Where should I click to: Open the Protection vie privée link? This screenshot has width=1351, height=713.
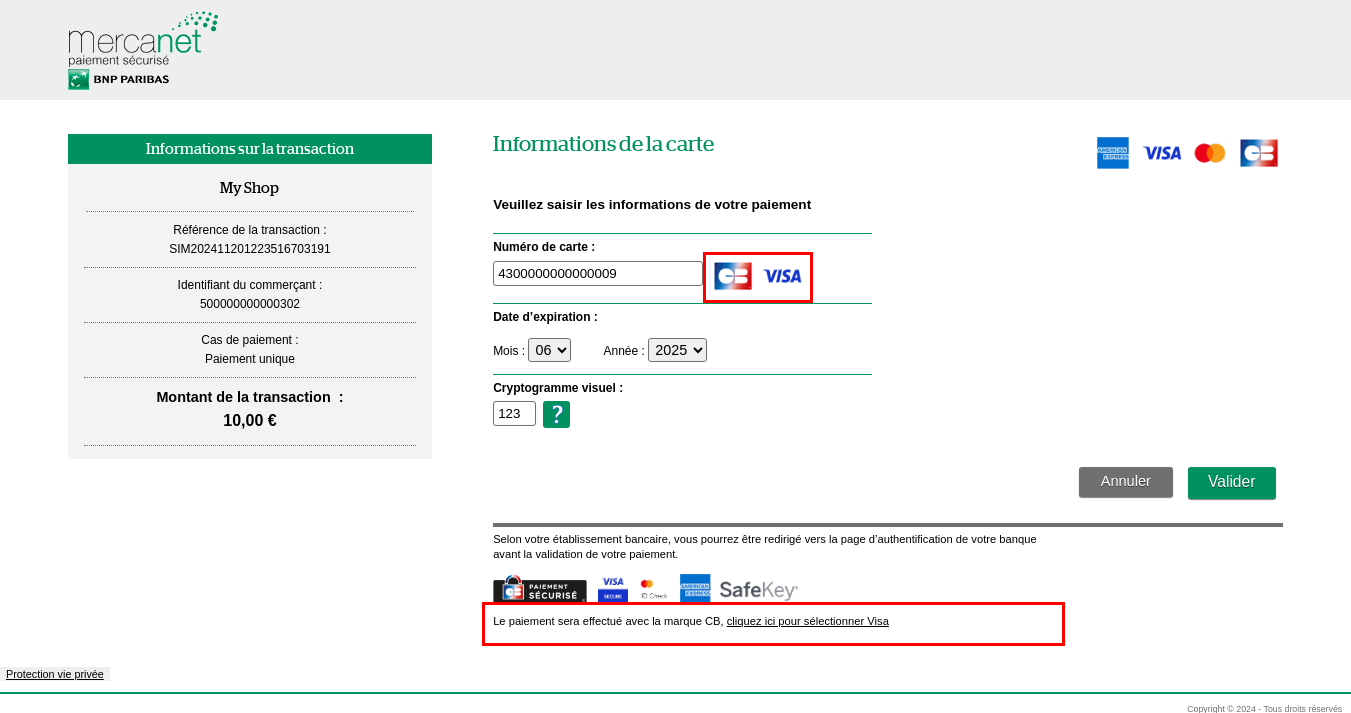pos(55,674)
